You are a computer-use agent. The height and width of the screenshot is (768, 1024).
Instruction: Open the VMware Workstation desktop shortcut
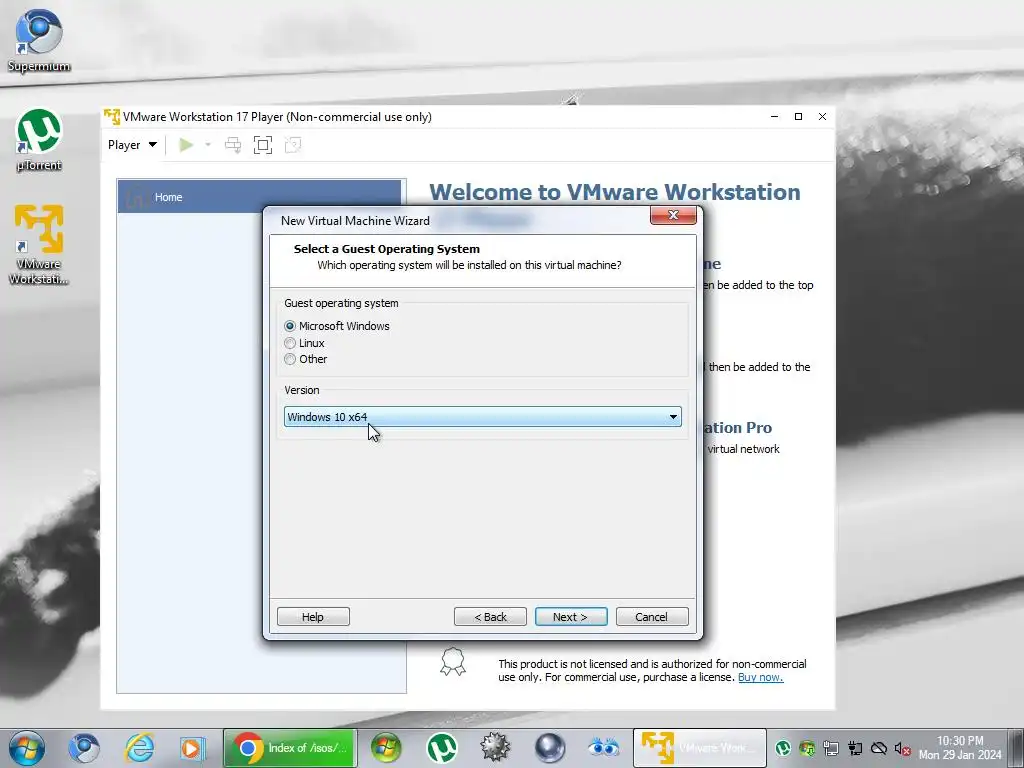[x=39, y=244]
